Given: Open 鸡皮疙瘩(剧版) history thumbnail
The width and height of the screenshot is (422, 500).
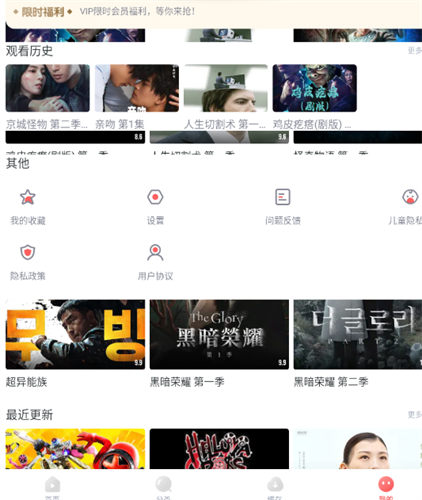Looking at the screenshot, I should 315,88.
